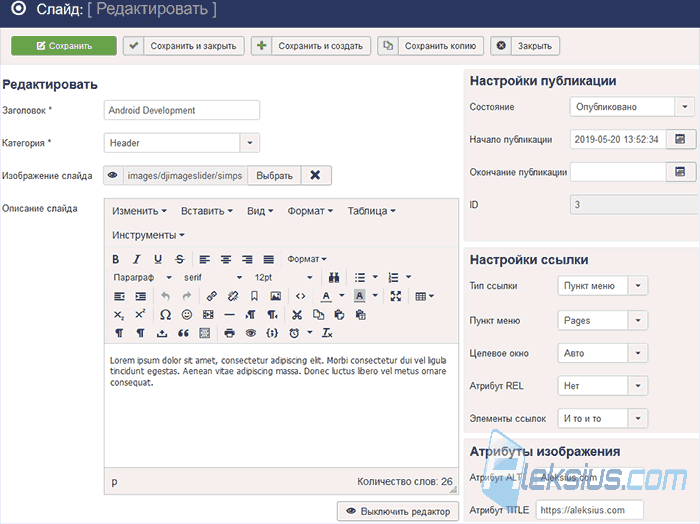The height and width of the screenshot is (524, 700).
Task: Click the paste icon
Action: (x=339, y=315)
